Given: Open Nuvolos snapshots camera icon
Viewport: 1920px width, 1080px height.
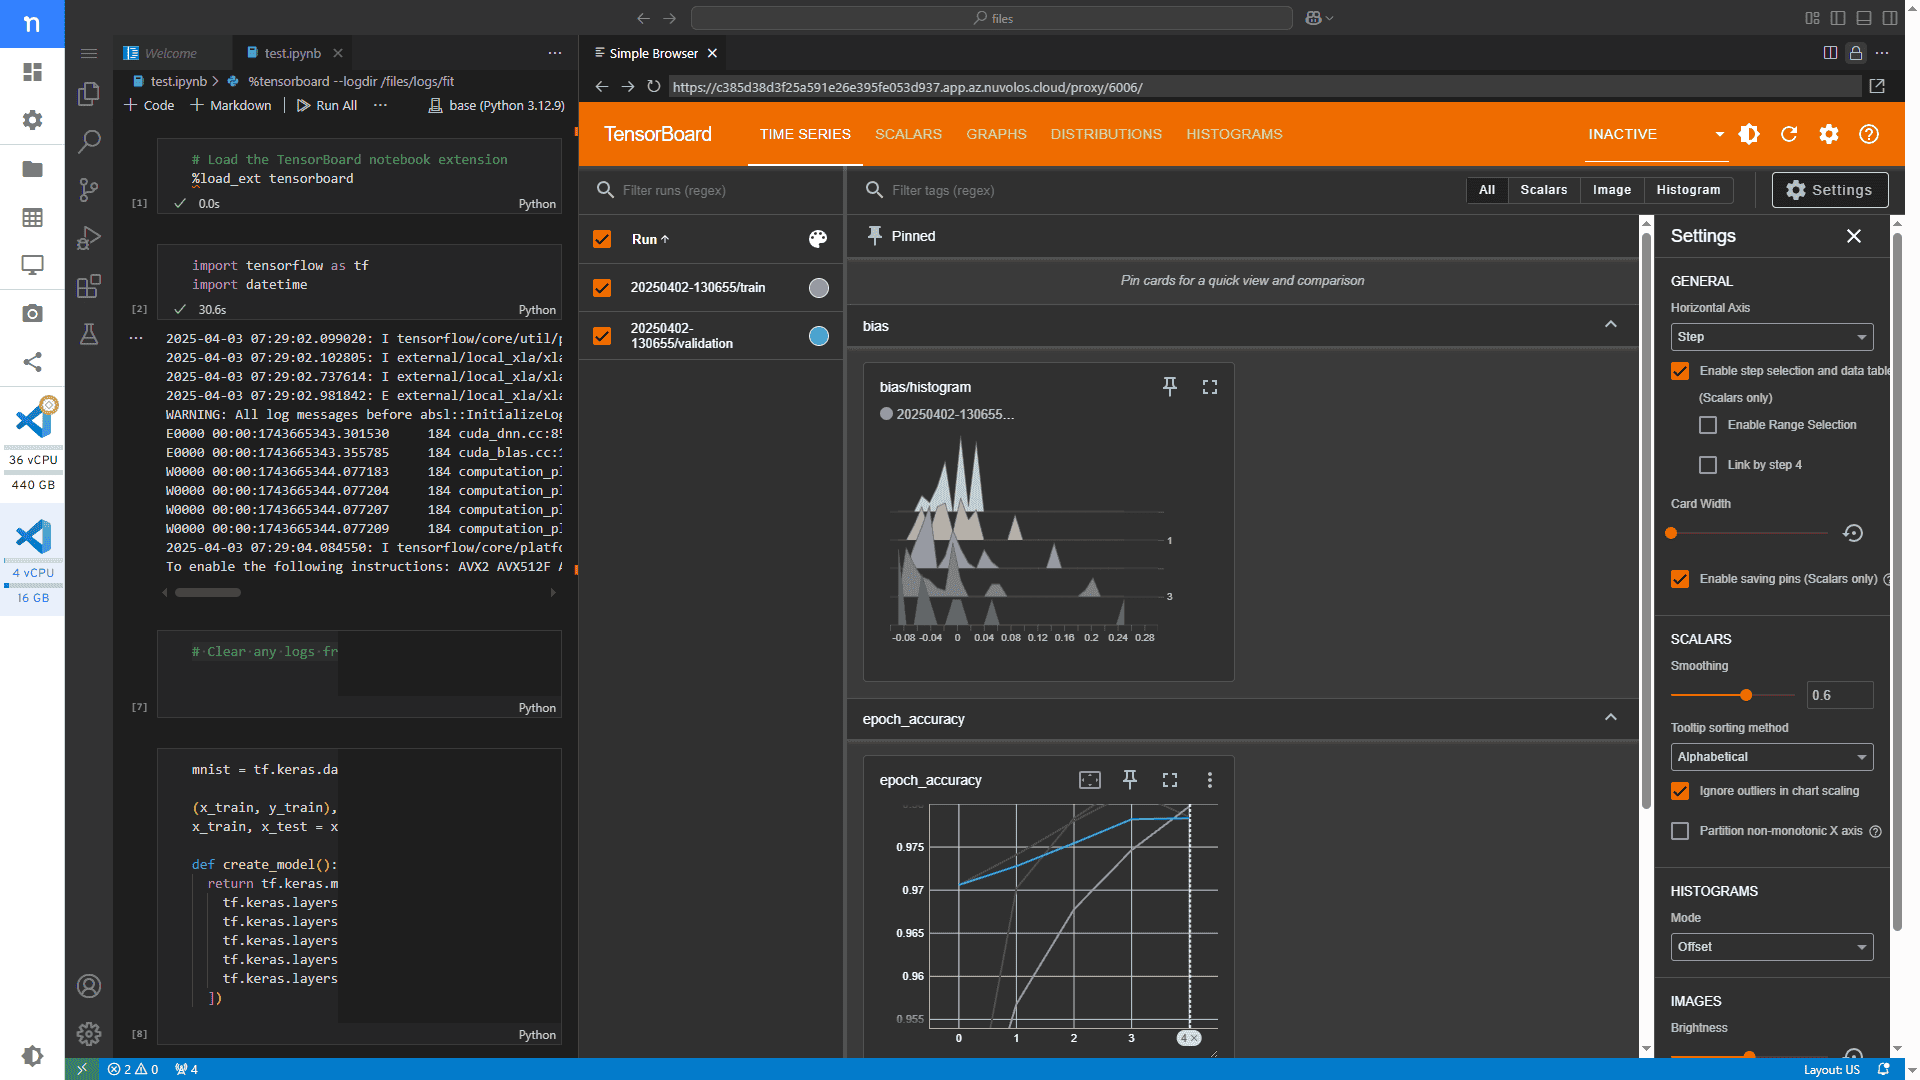Looking at the screenshot, I should click(x=32, y=313).
